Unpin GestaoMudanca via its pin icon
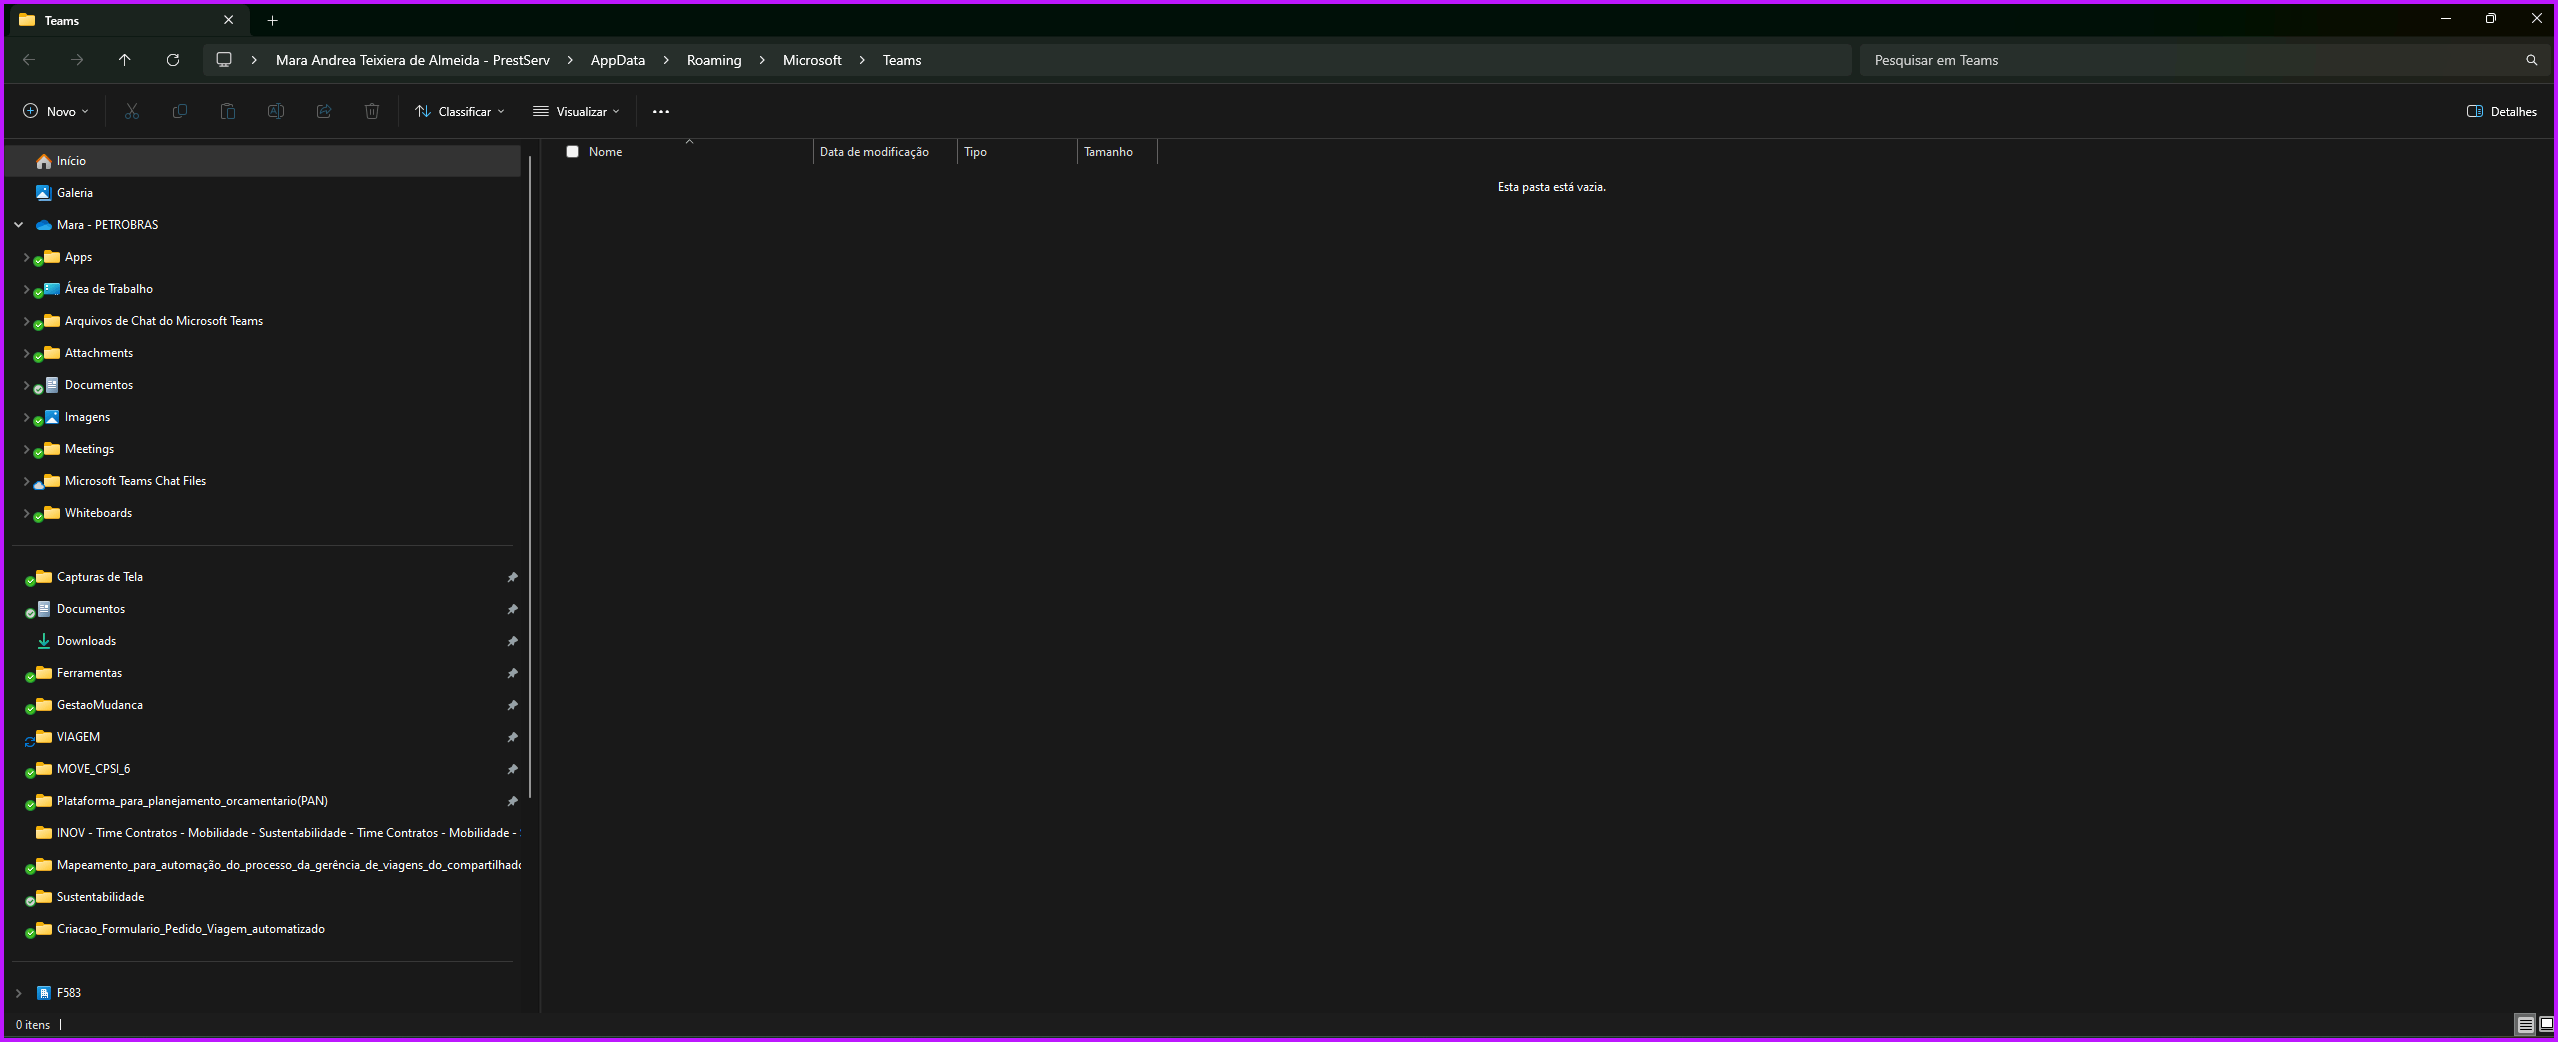The height and width of the screenshot is (1042, 2558). click(x=512, y=705)
